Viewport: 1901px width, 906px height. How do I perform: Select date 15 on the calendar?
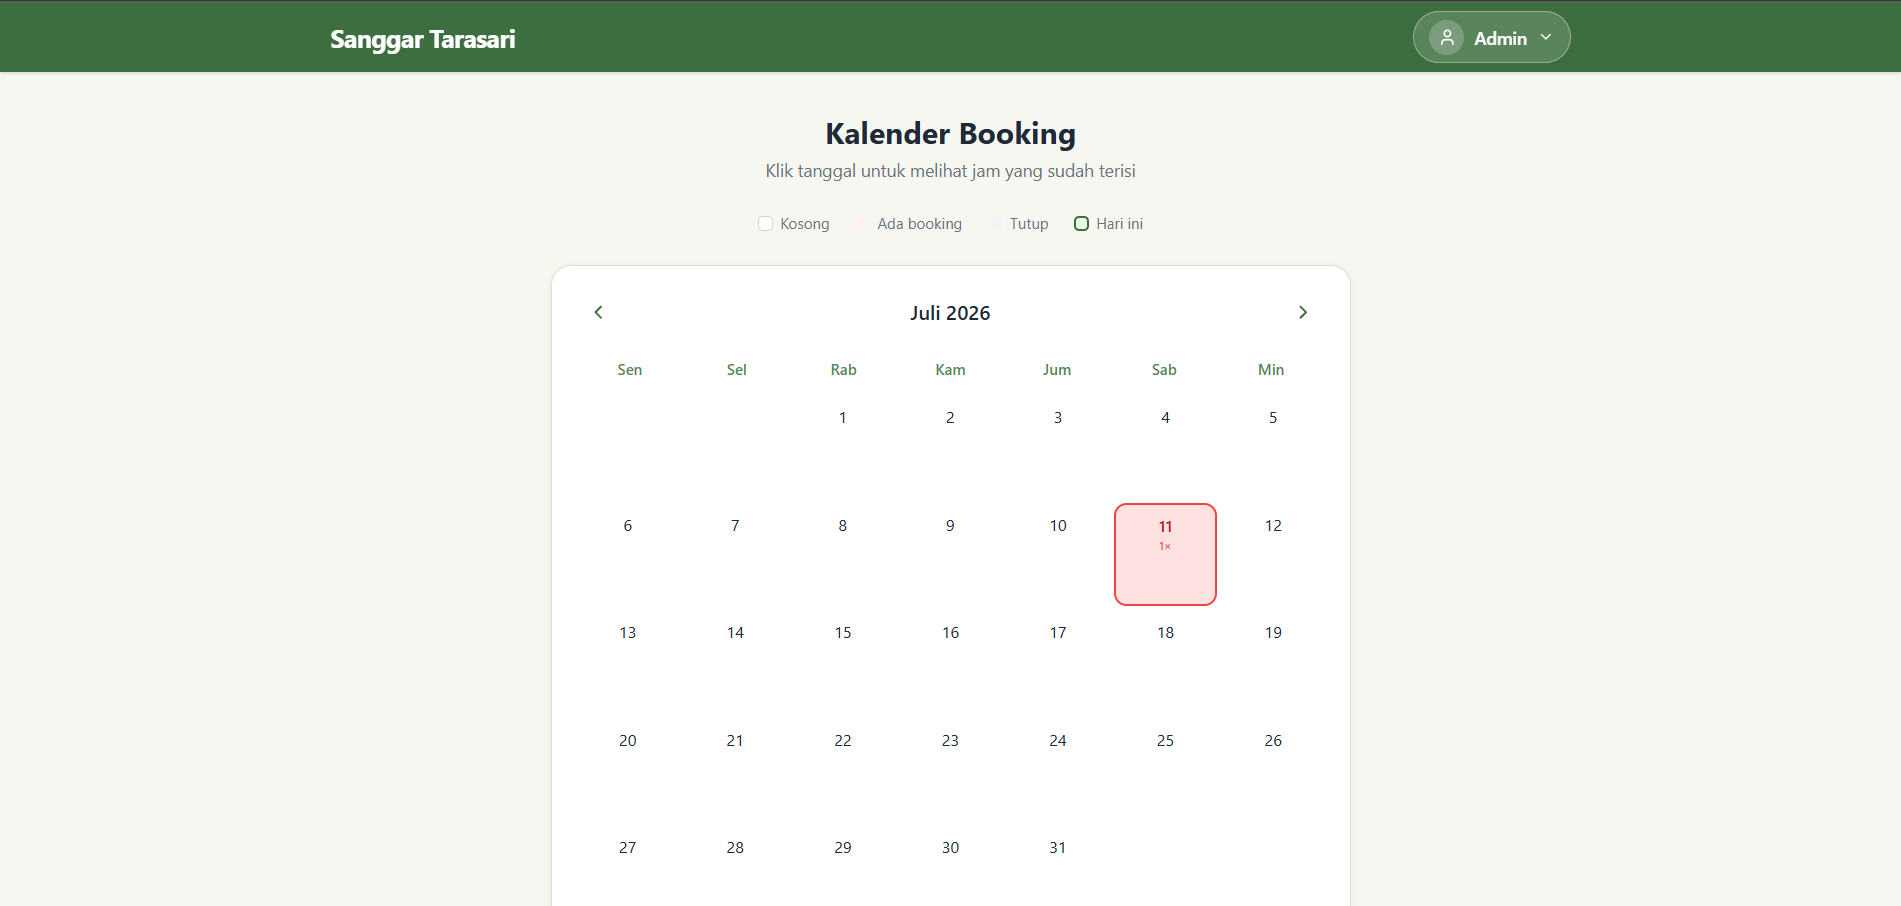pos(843,662)
